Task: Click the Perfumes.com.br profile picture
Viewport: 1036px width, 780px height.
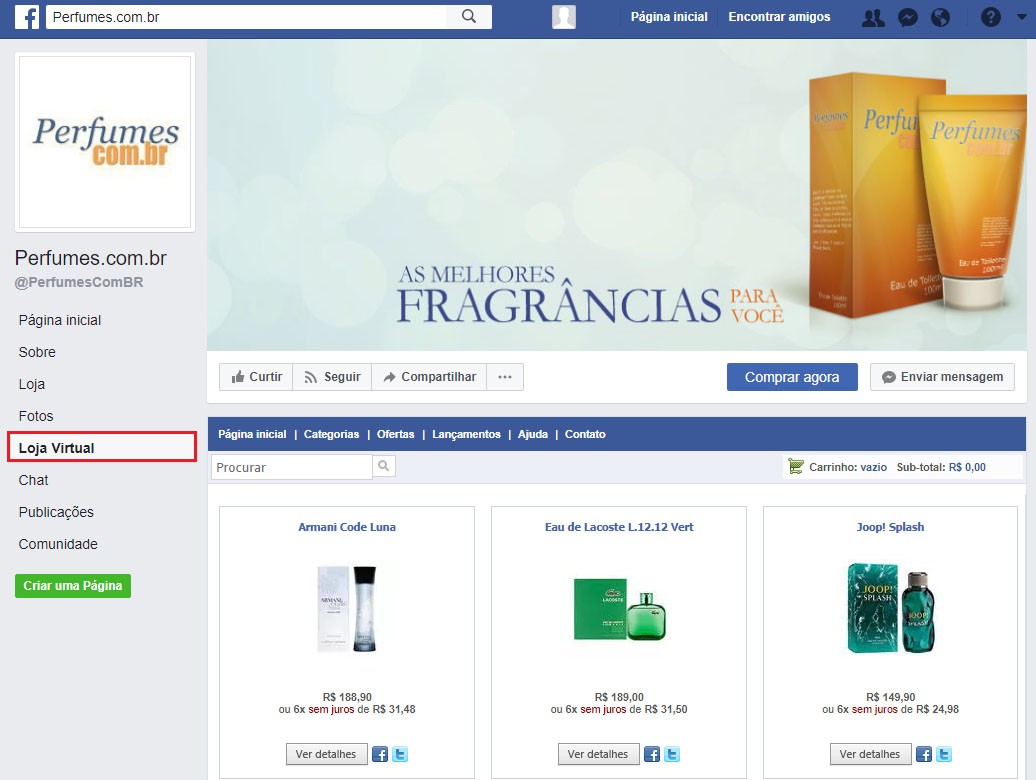Action: coord(105,142)
